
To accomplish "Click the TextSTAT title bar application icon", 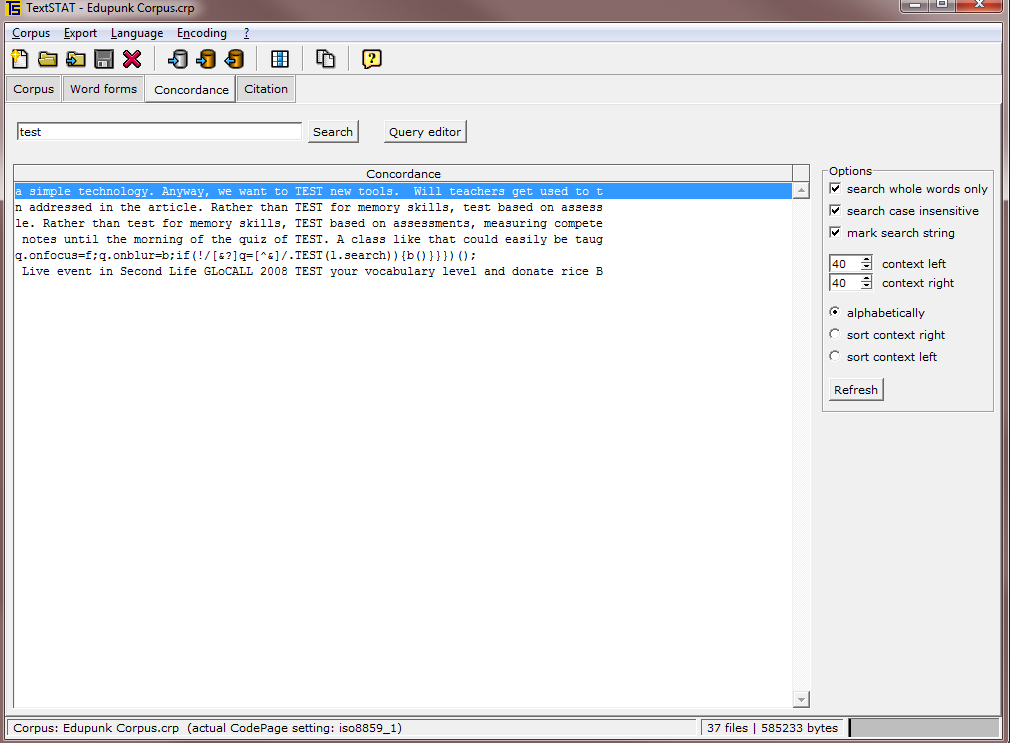I will click(x=12, y=8).
